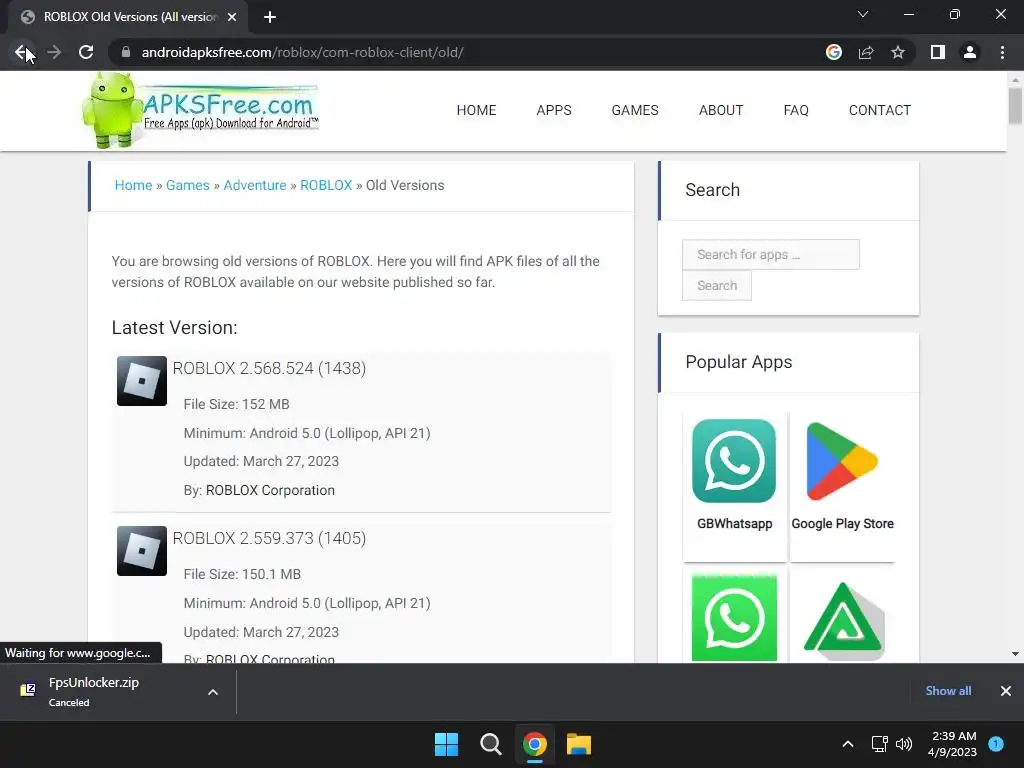Click the green triangle app icon
Viewport: 1024px width, 768px height.
pos(844,620)
